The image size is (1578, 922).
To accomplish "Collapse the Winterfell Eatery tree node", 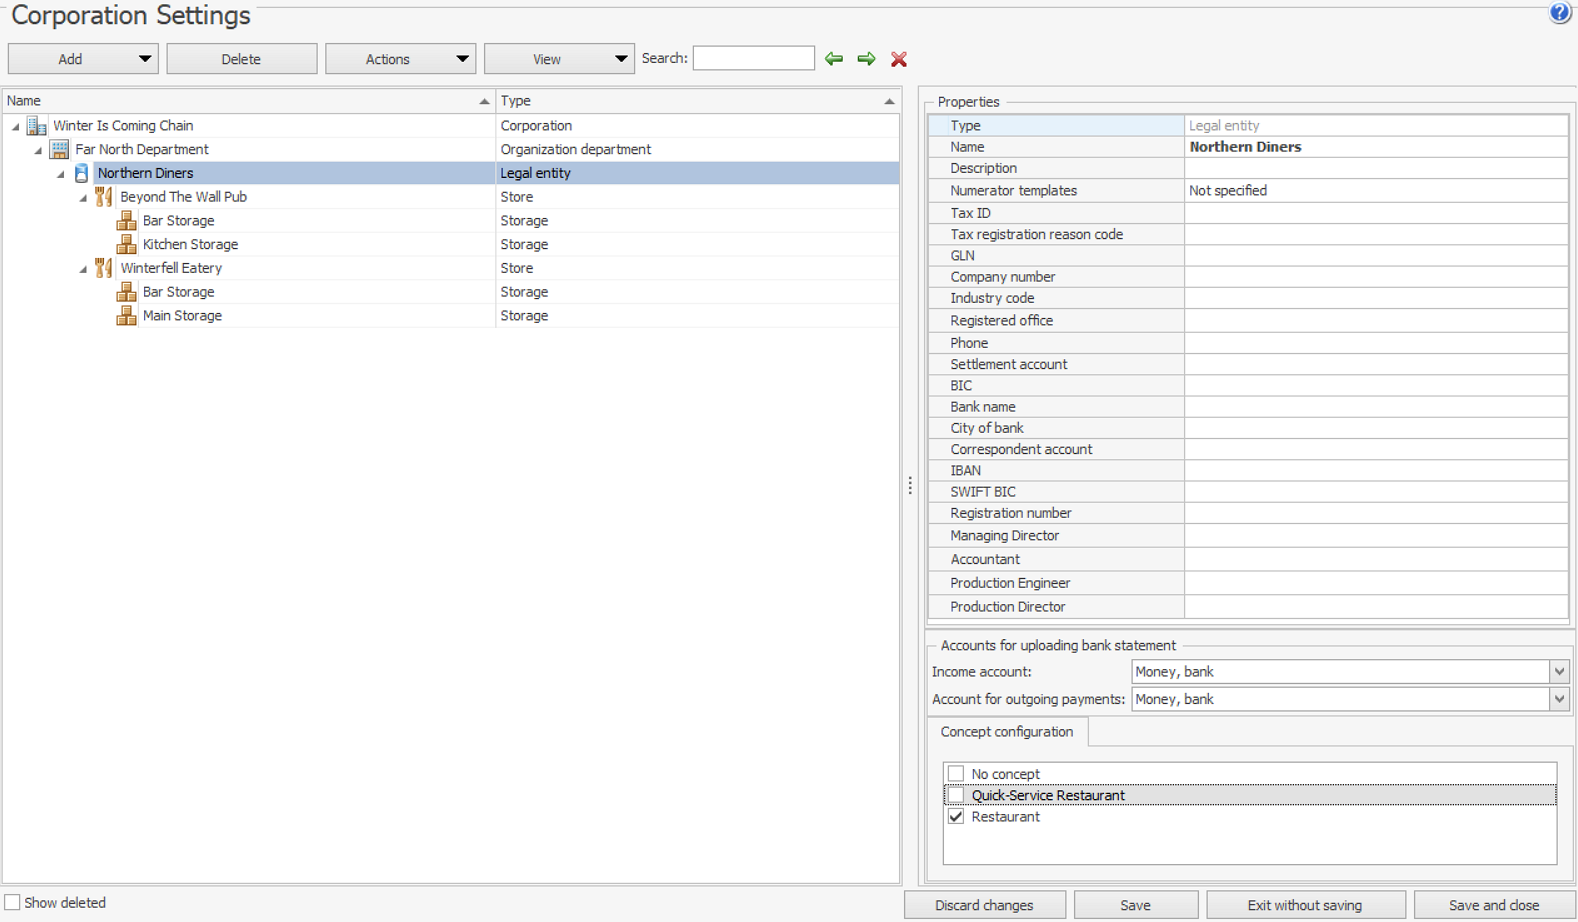I will pyautogui.click(x=84, y=269).
